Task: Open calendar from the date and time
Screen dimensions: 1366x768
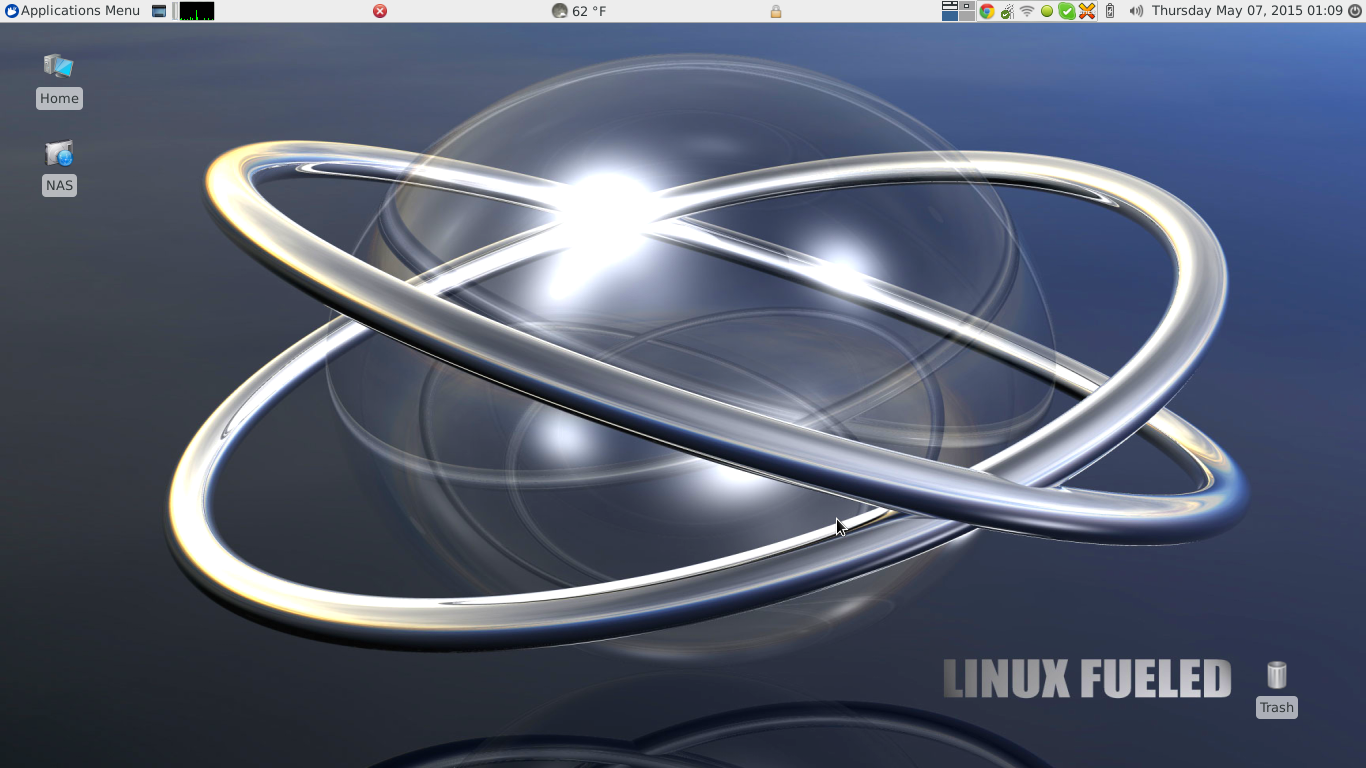Action: pos(1247,11)
